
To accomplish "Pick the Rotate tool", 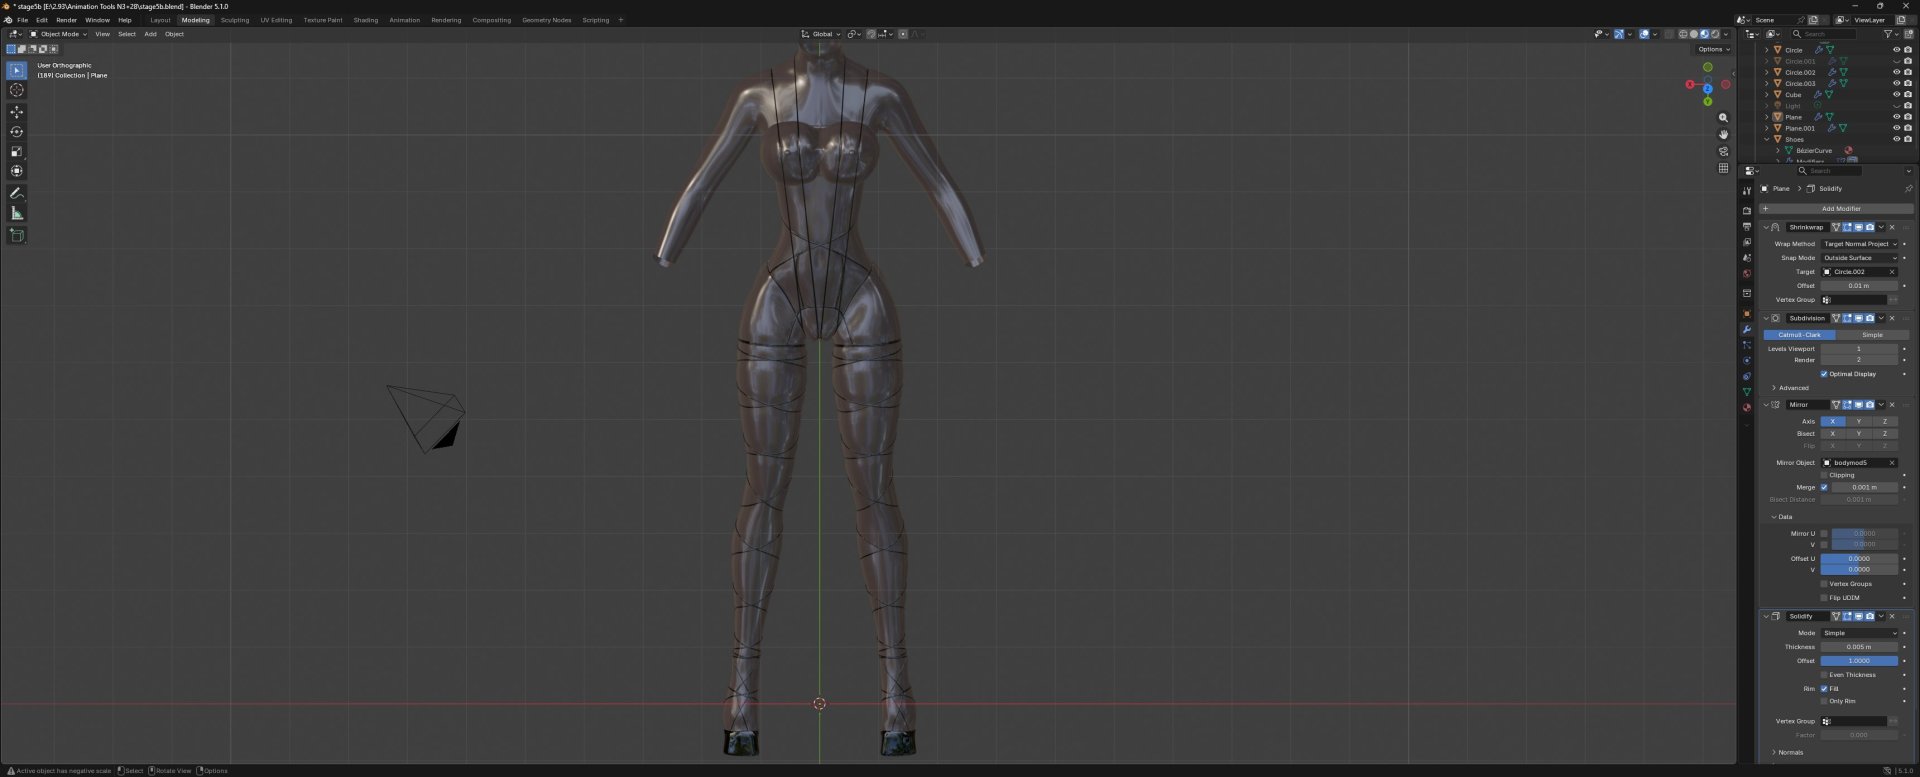I will click(17, 132).
